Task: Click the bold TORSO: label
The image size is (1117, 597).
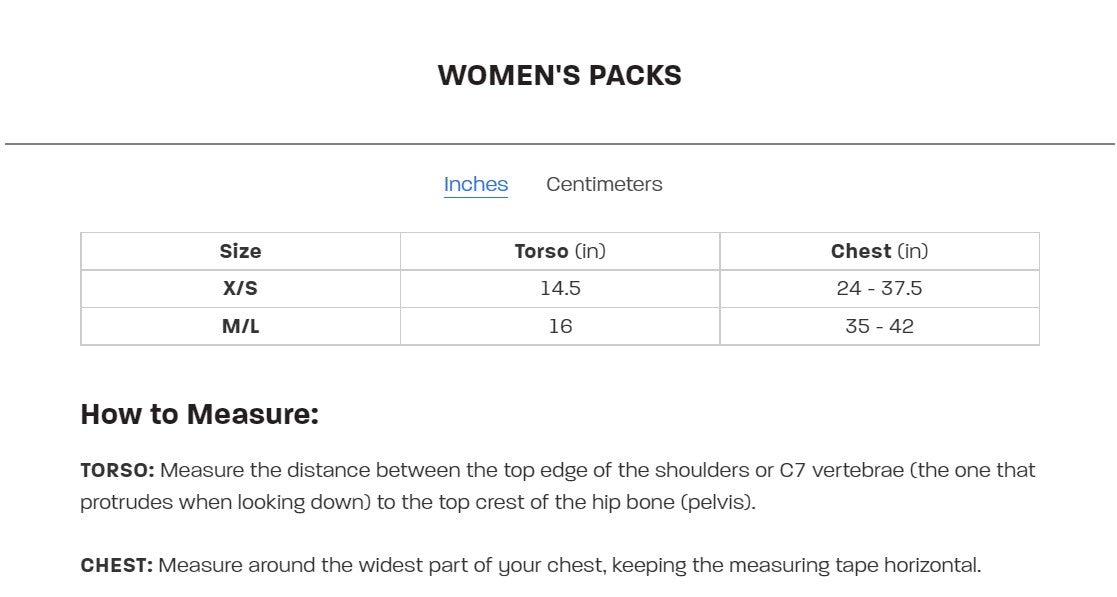Action: click(117, 470)
